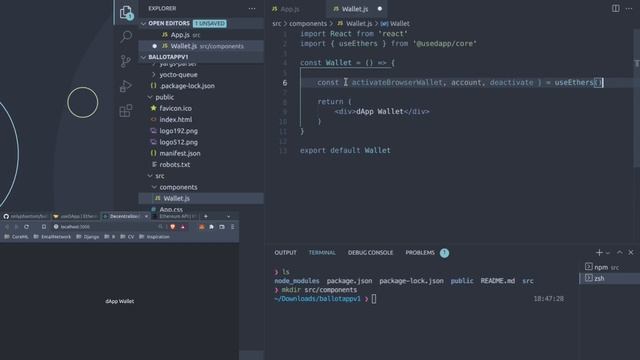Switch to the Debug Console tab

(370, 253)
